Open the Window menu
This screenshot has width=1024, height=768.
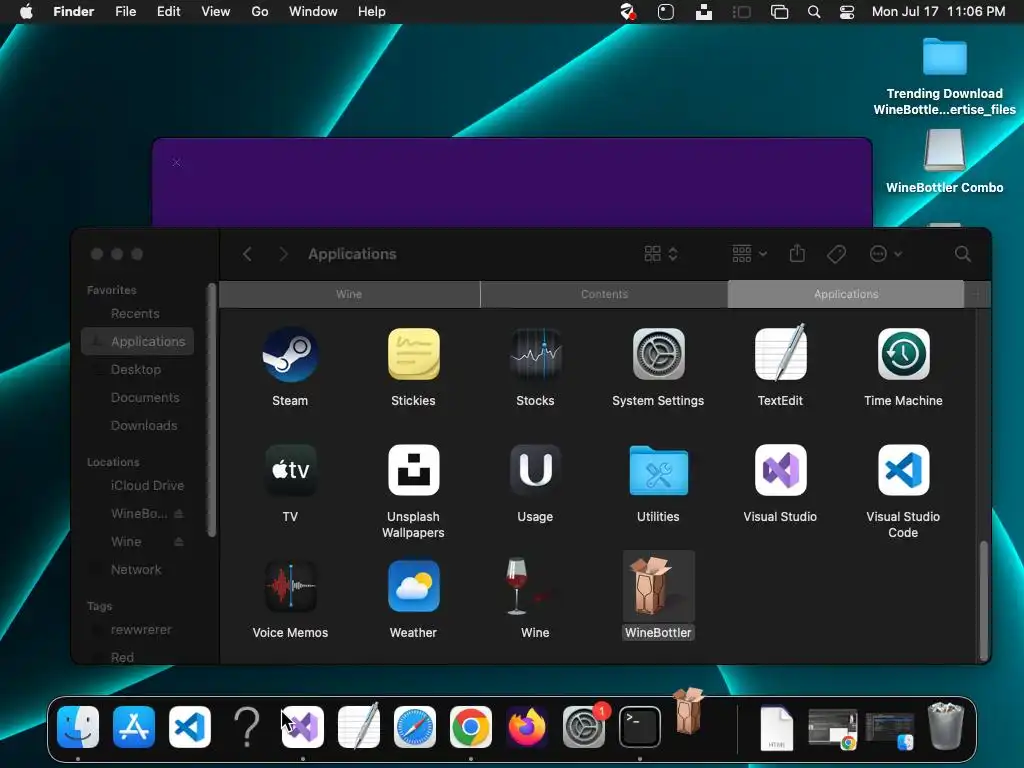(x=313, y=12)
